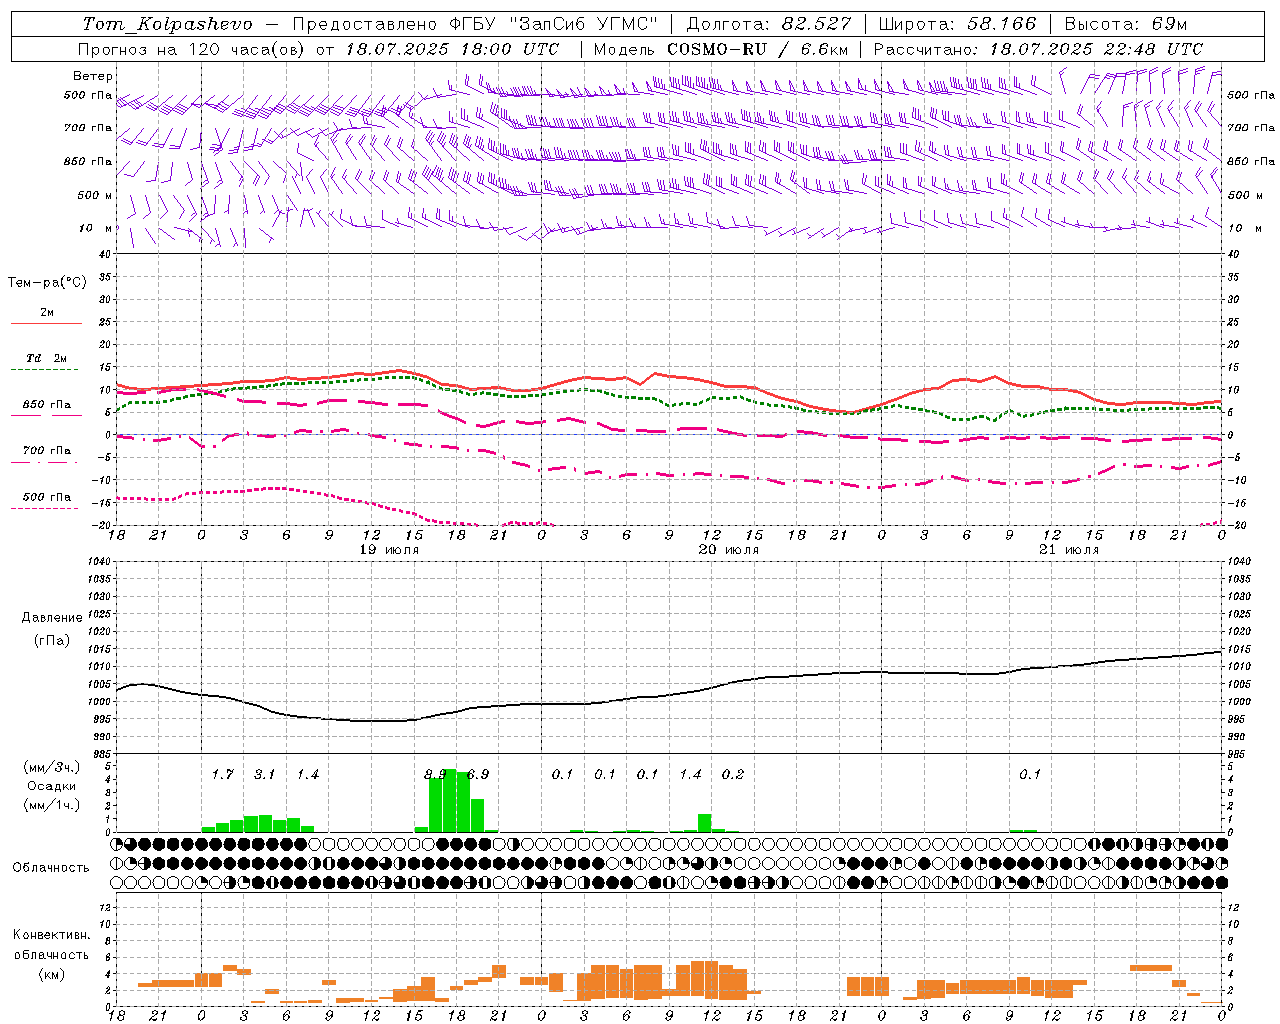Viewport: 1280px width, 1024px height.
Task: Click 'Рассчитано: 18.07.2025 22:48 UTC' timestamp
Action: 1038,49
